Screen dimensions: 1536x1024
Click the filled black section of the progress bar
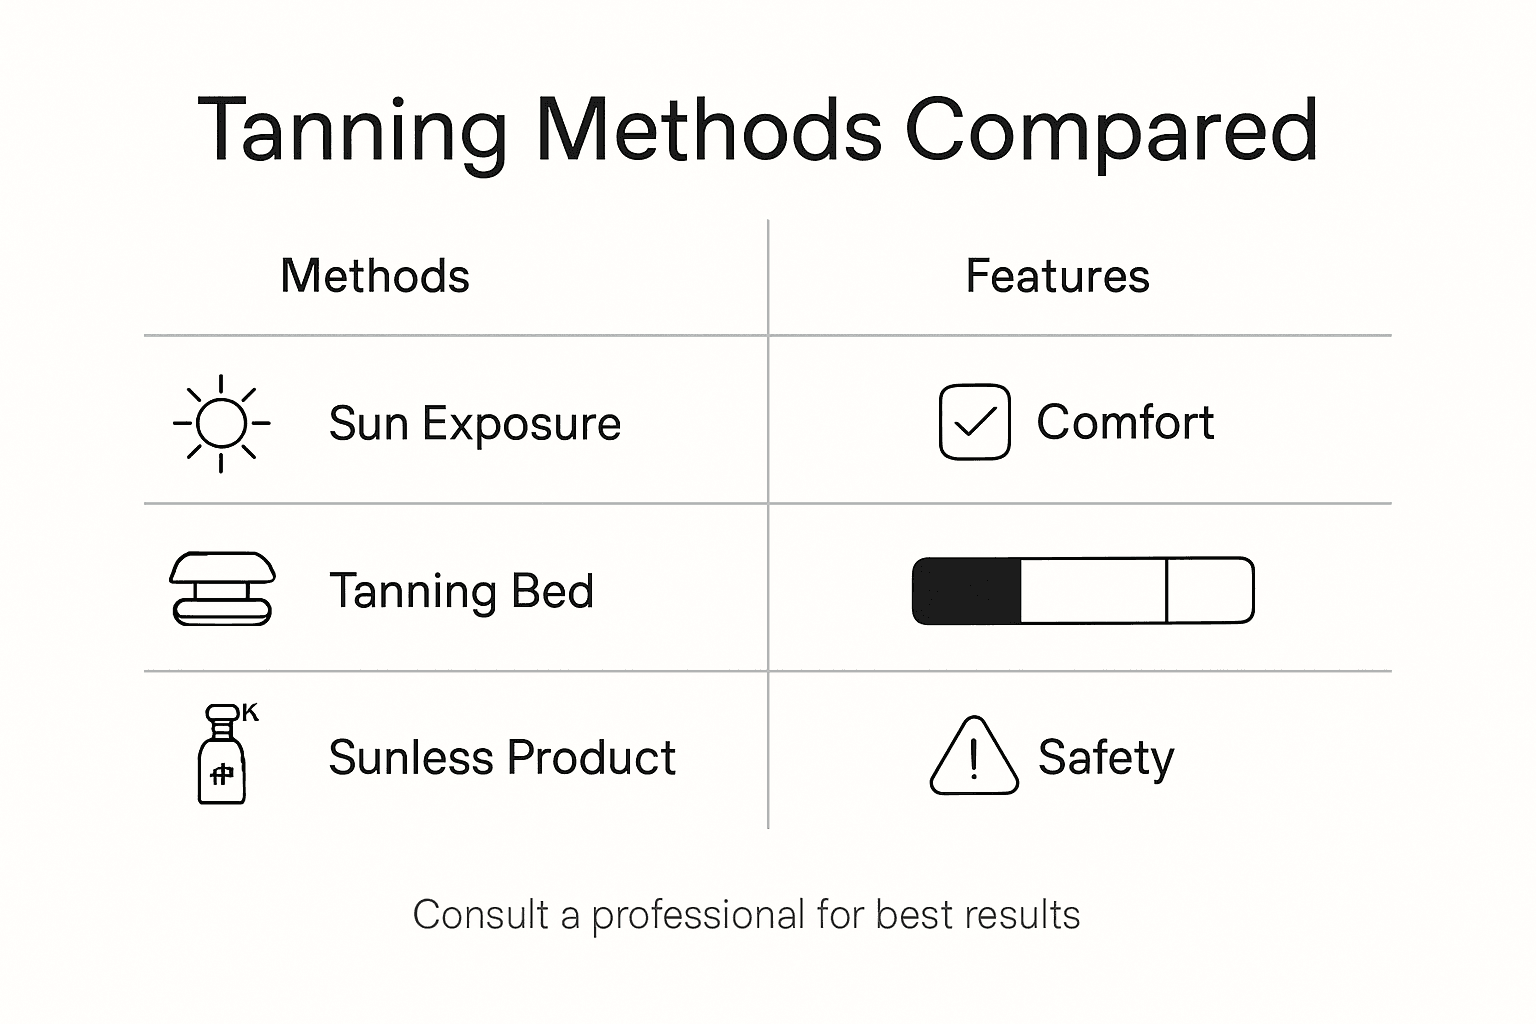coord(967,590)
